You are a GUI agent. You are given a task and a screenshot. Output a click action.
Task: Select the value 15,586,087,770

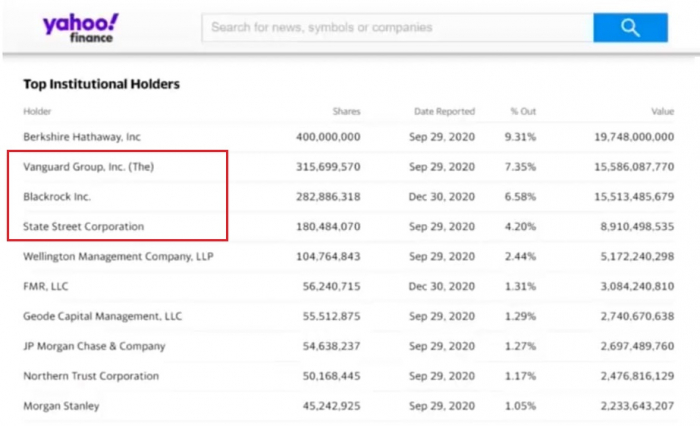click(x=634, y=167)
